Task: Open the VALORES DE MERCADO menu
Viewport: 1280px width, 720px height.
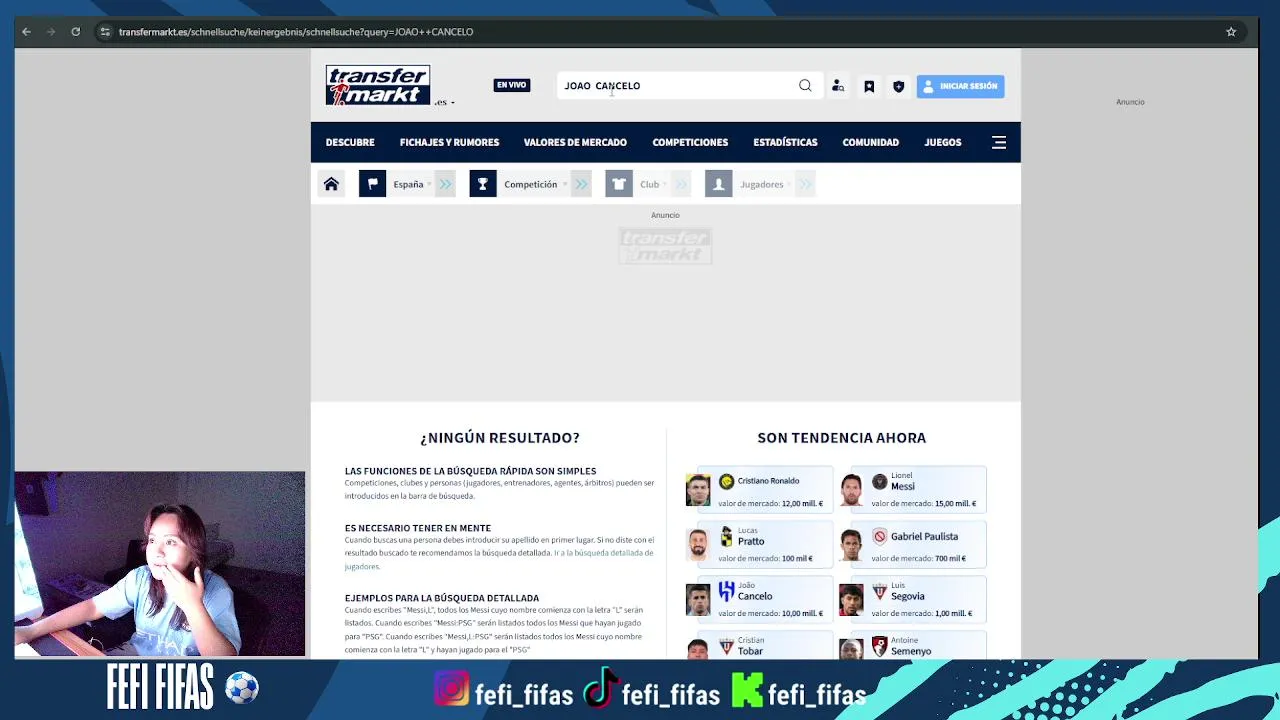Action: [575, 142]
